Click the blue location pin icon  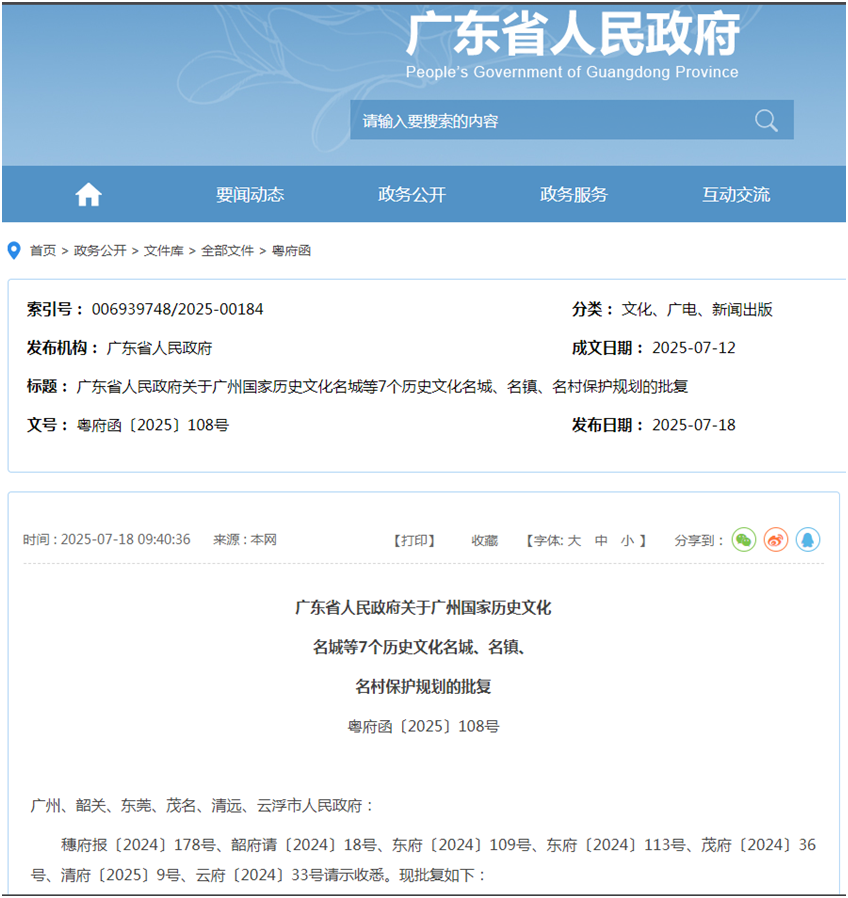(14, 250)
